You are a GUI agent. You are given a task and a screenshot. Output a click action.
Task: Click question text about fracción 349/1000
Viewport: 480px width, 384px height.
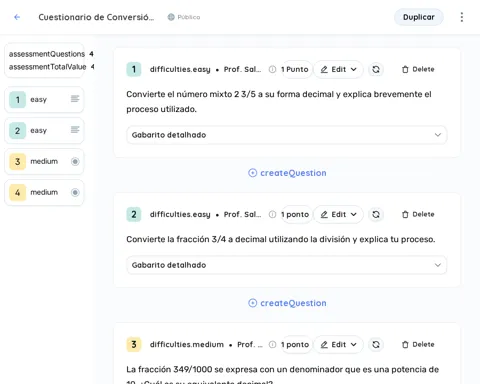pyautogui.click(x=282, y=375)
